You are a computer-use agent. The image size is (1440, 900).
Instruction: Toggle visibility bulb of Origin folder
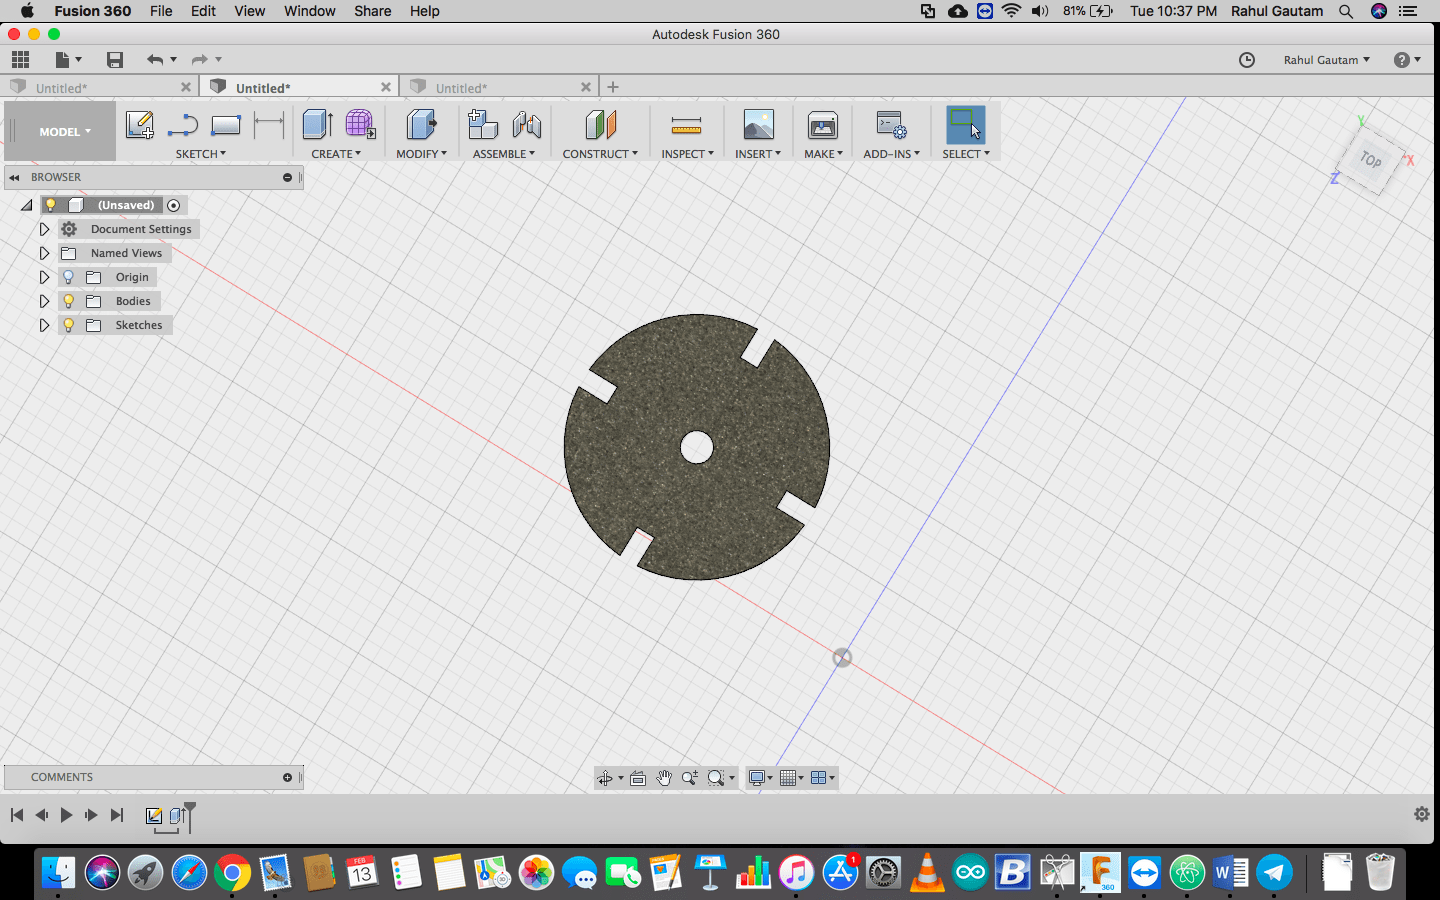click(68, 277)
